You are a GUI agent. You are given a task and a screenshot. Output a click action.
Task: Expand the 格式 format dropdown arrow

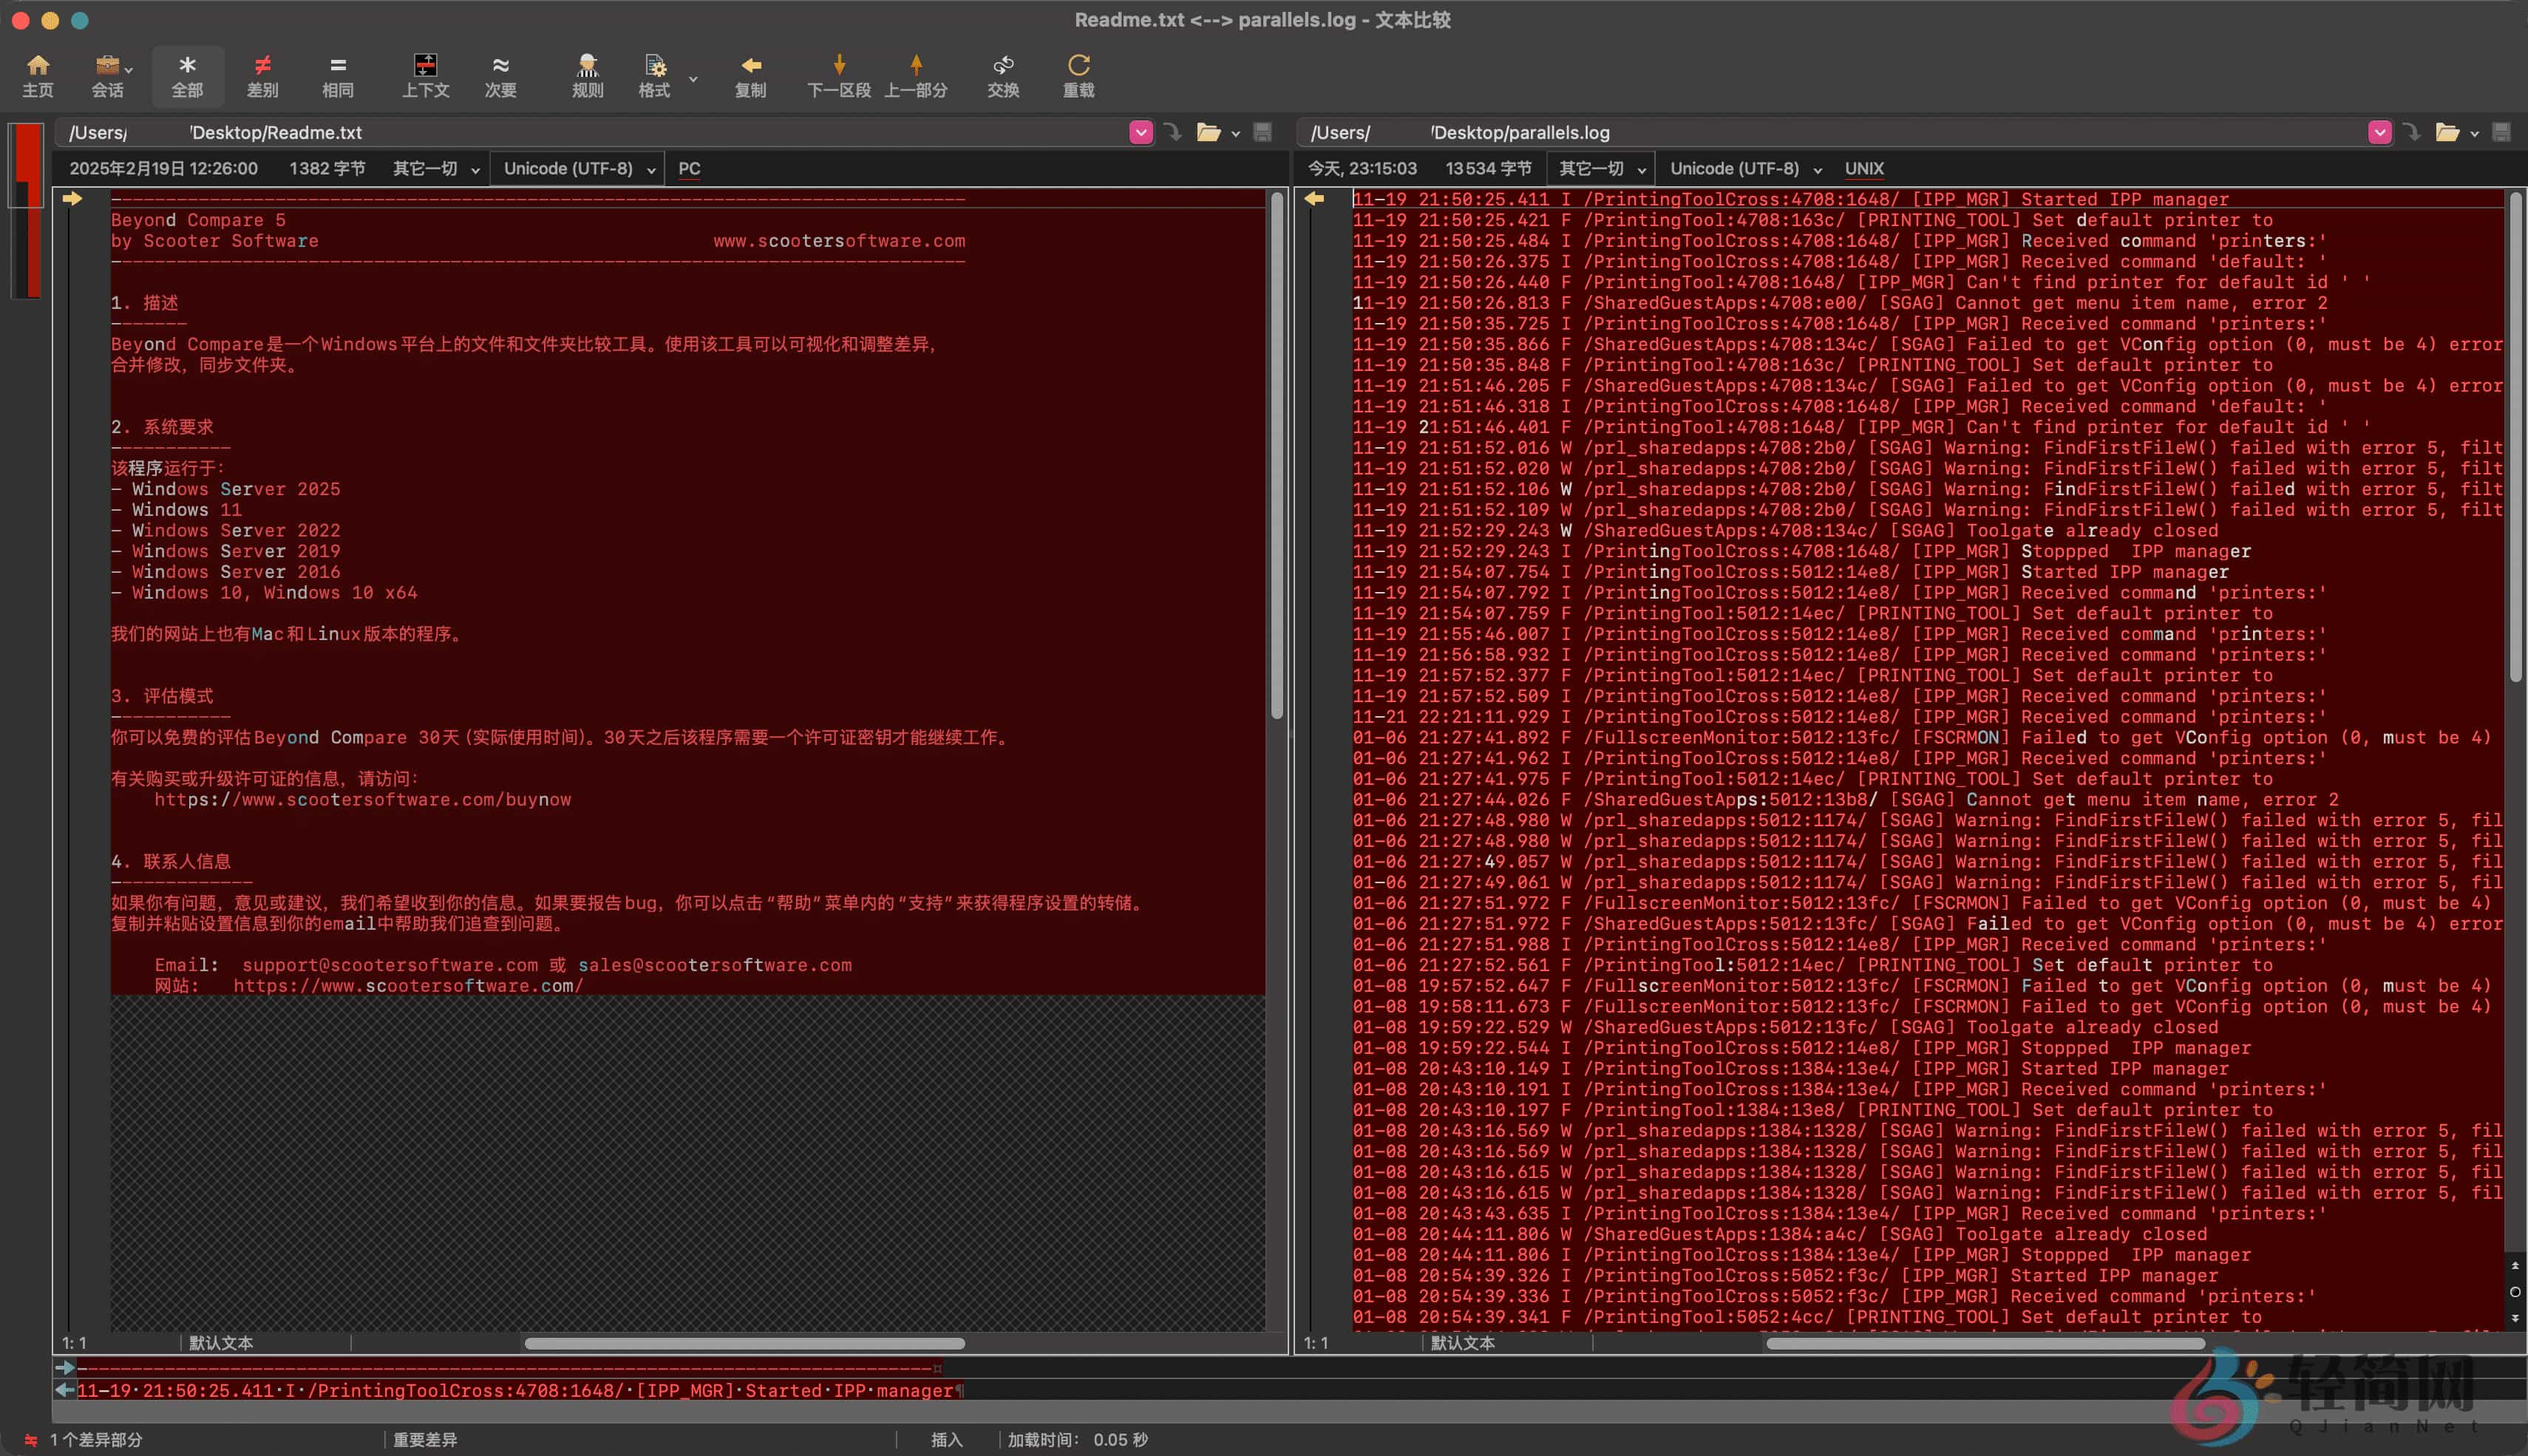coord(693,78)
